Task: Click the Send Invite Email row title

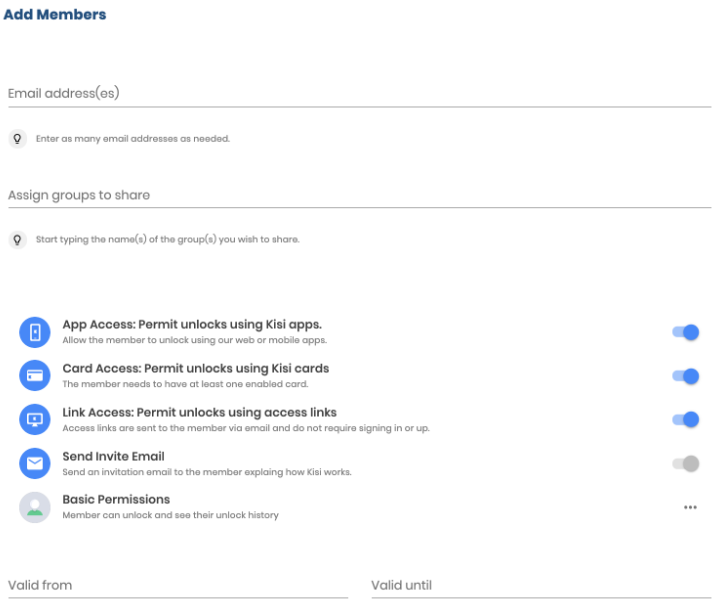Action: pyautogui.click(x=113, y=456)
